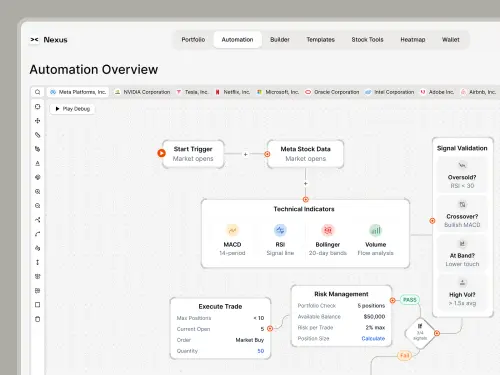500x375 pixels.
Task: Click the Technical Indicators top connector
Action: click(305, 199)
